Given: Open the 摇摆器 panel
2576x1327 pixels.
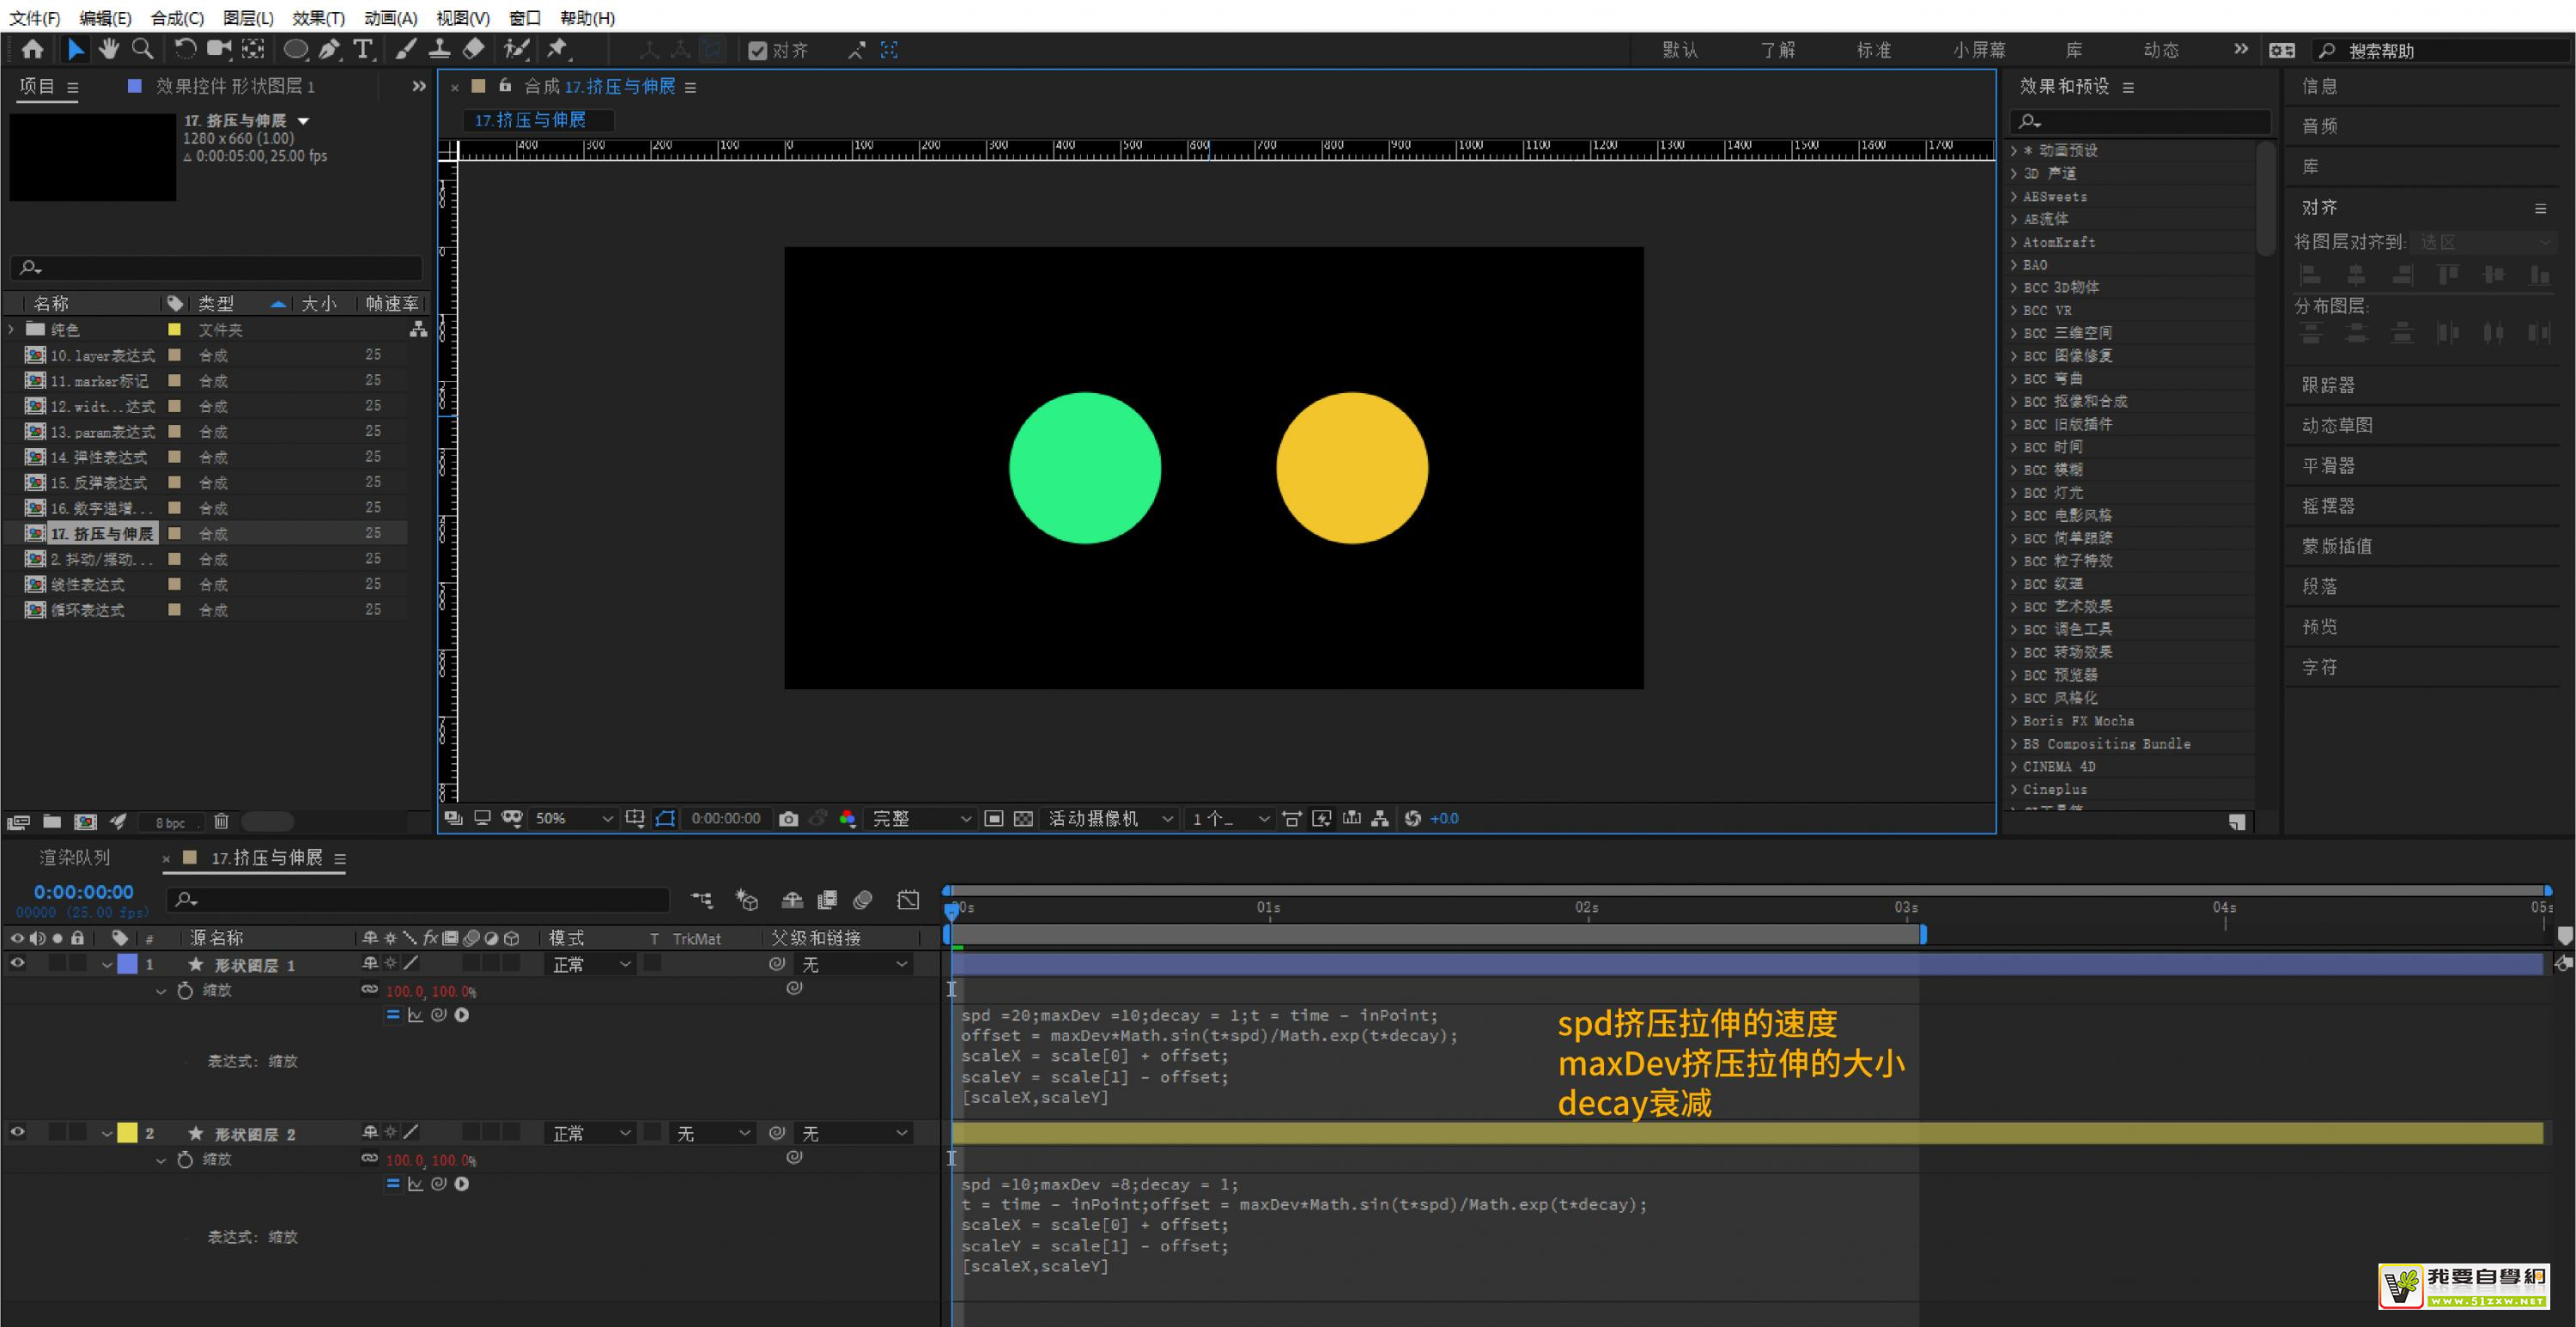Looking at the screenshot, I should click(2328, 506).
